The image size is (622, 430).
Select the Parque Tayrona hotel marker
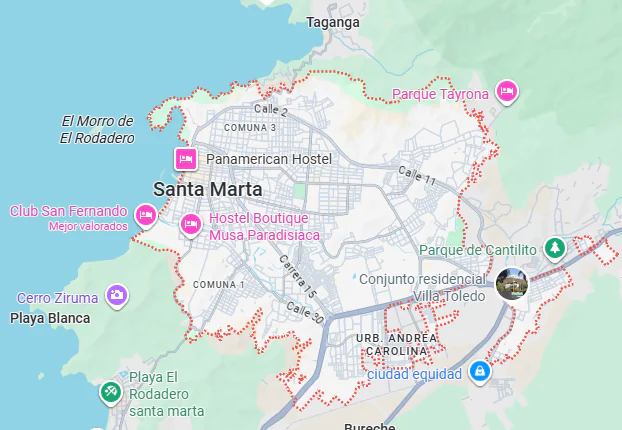(507, 92)
